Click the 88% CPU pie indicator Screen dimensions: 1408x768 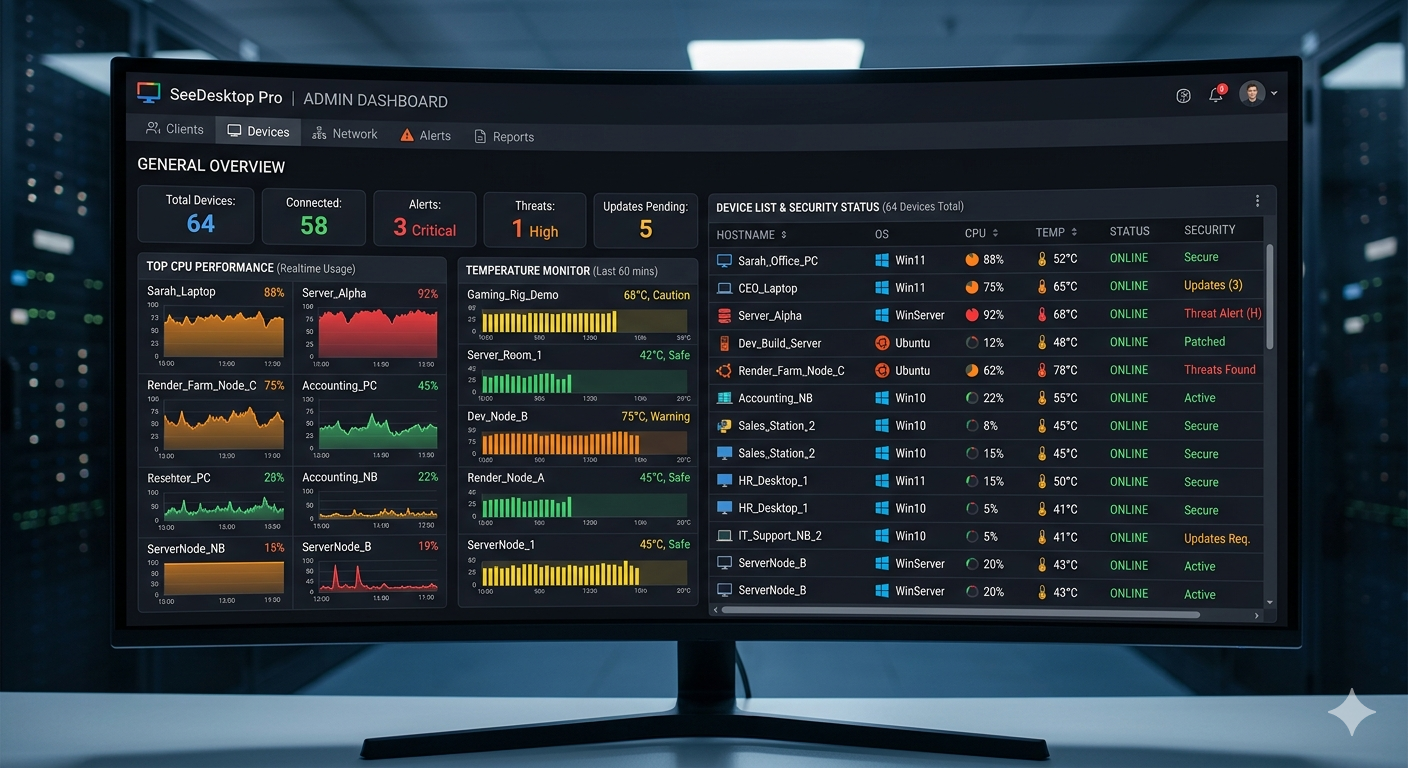pyautogui.click(x=972, y=259)
